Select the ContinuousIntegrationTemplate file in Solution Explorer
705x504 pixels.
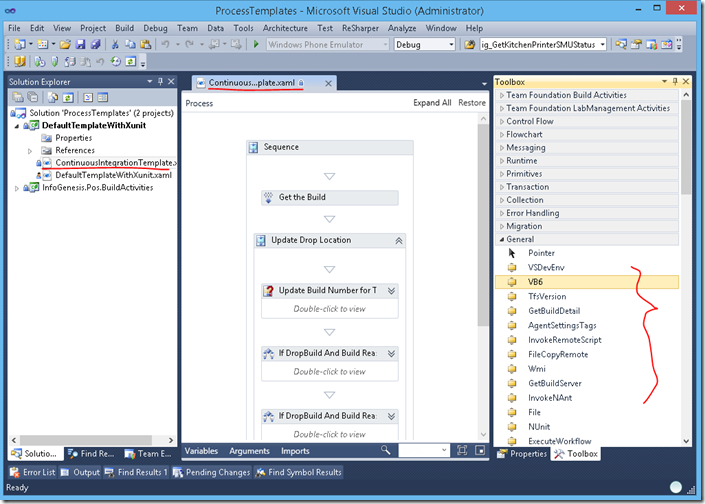coord(116,163)
